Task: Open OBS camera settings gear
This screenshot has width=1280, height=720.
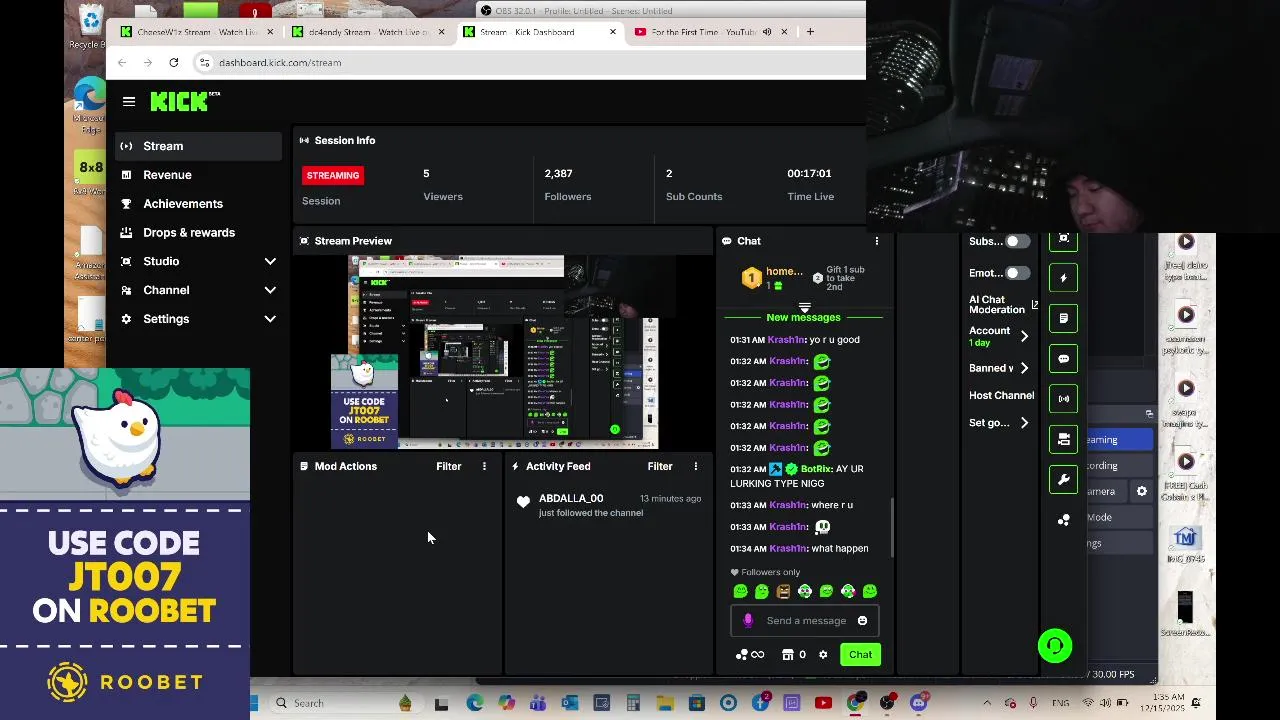Action: pyautogui.click(x=1142, y=491)
